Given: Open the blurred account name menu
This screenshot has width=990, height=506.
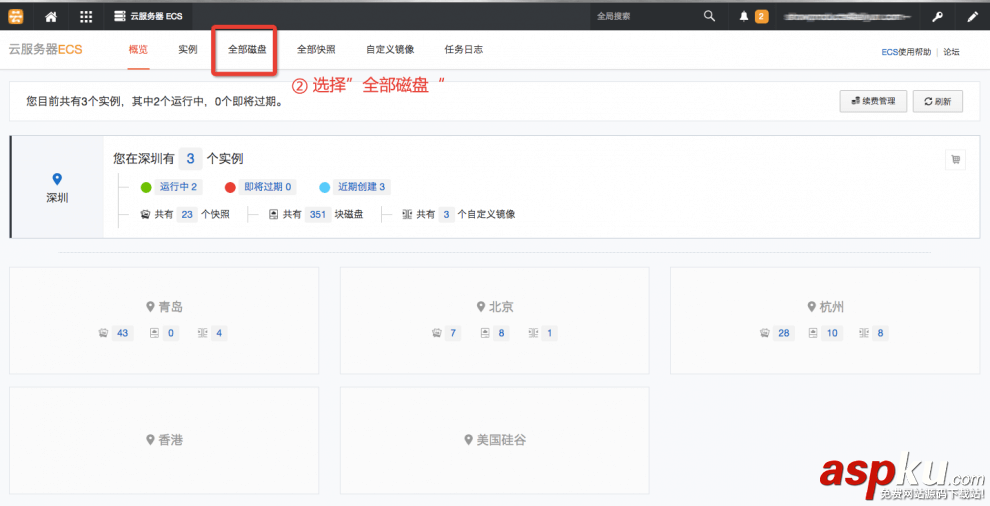Looking at the screenshot, I should coord(847,16).
